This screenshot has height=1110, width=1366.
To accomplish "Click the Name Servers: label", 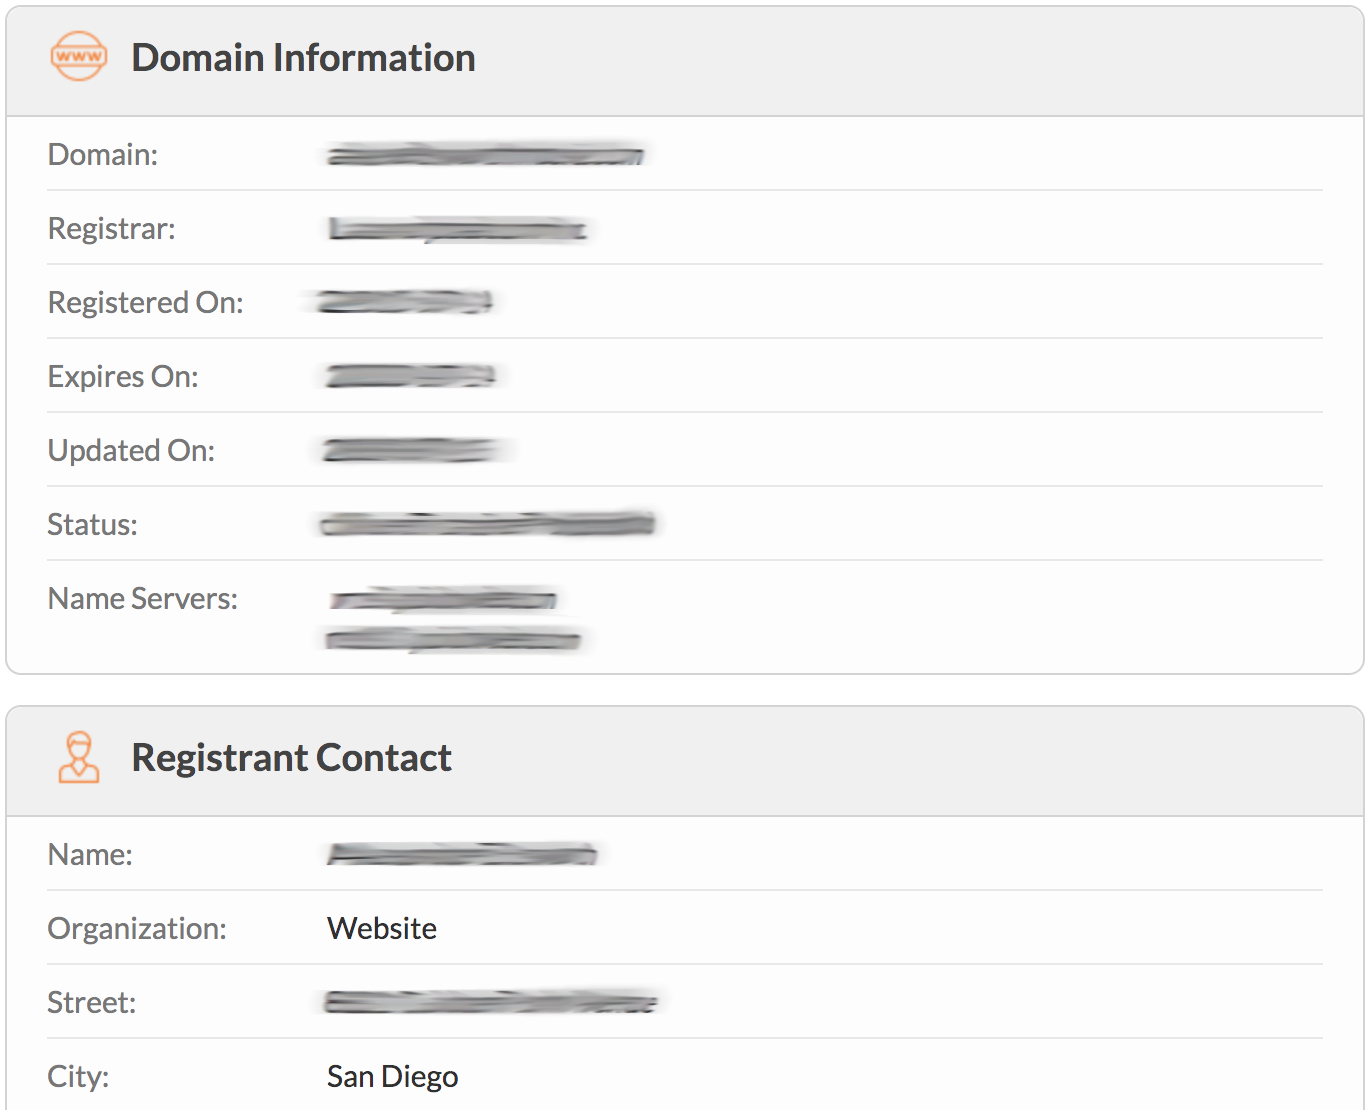I will (143, 599).
